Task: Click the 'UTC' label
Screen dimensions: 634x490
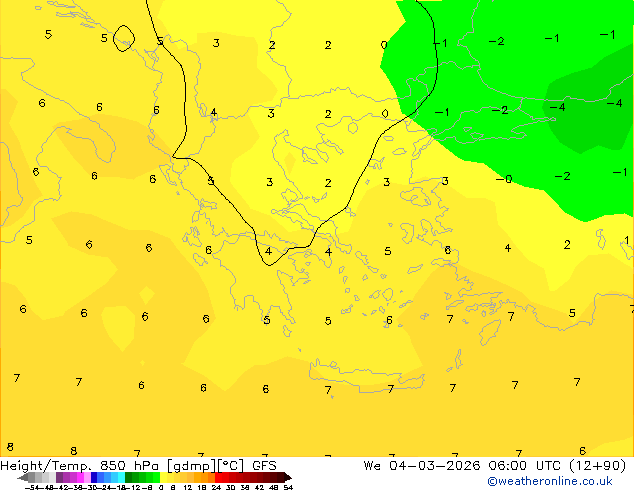Action: pos(548,466)
